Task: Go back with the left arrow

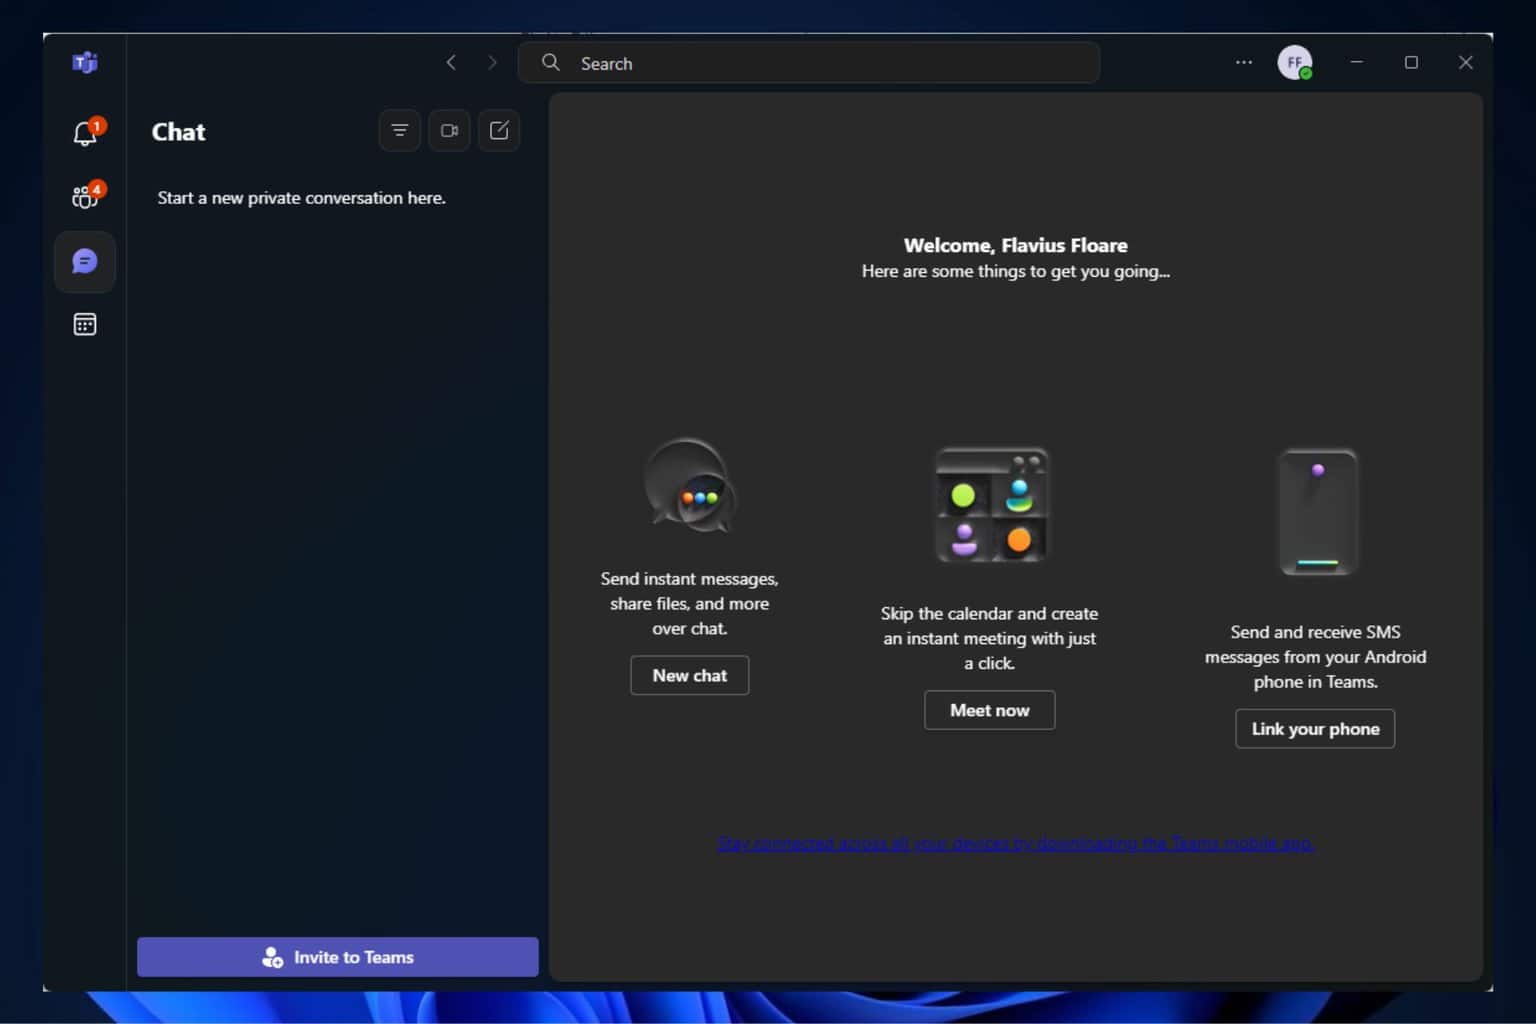Action: (x=451, y=63)
